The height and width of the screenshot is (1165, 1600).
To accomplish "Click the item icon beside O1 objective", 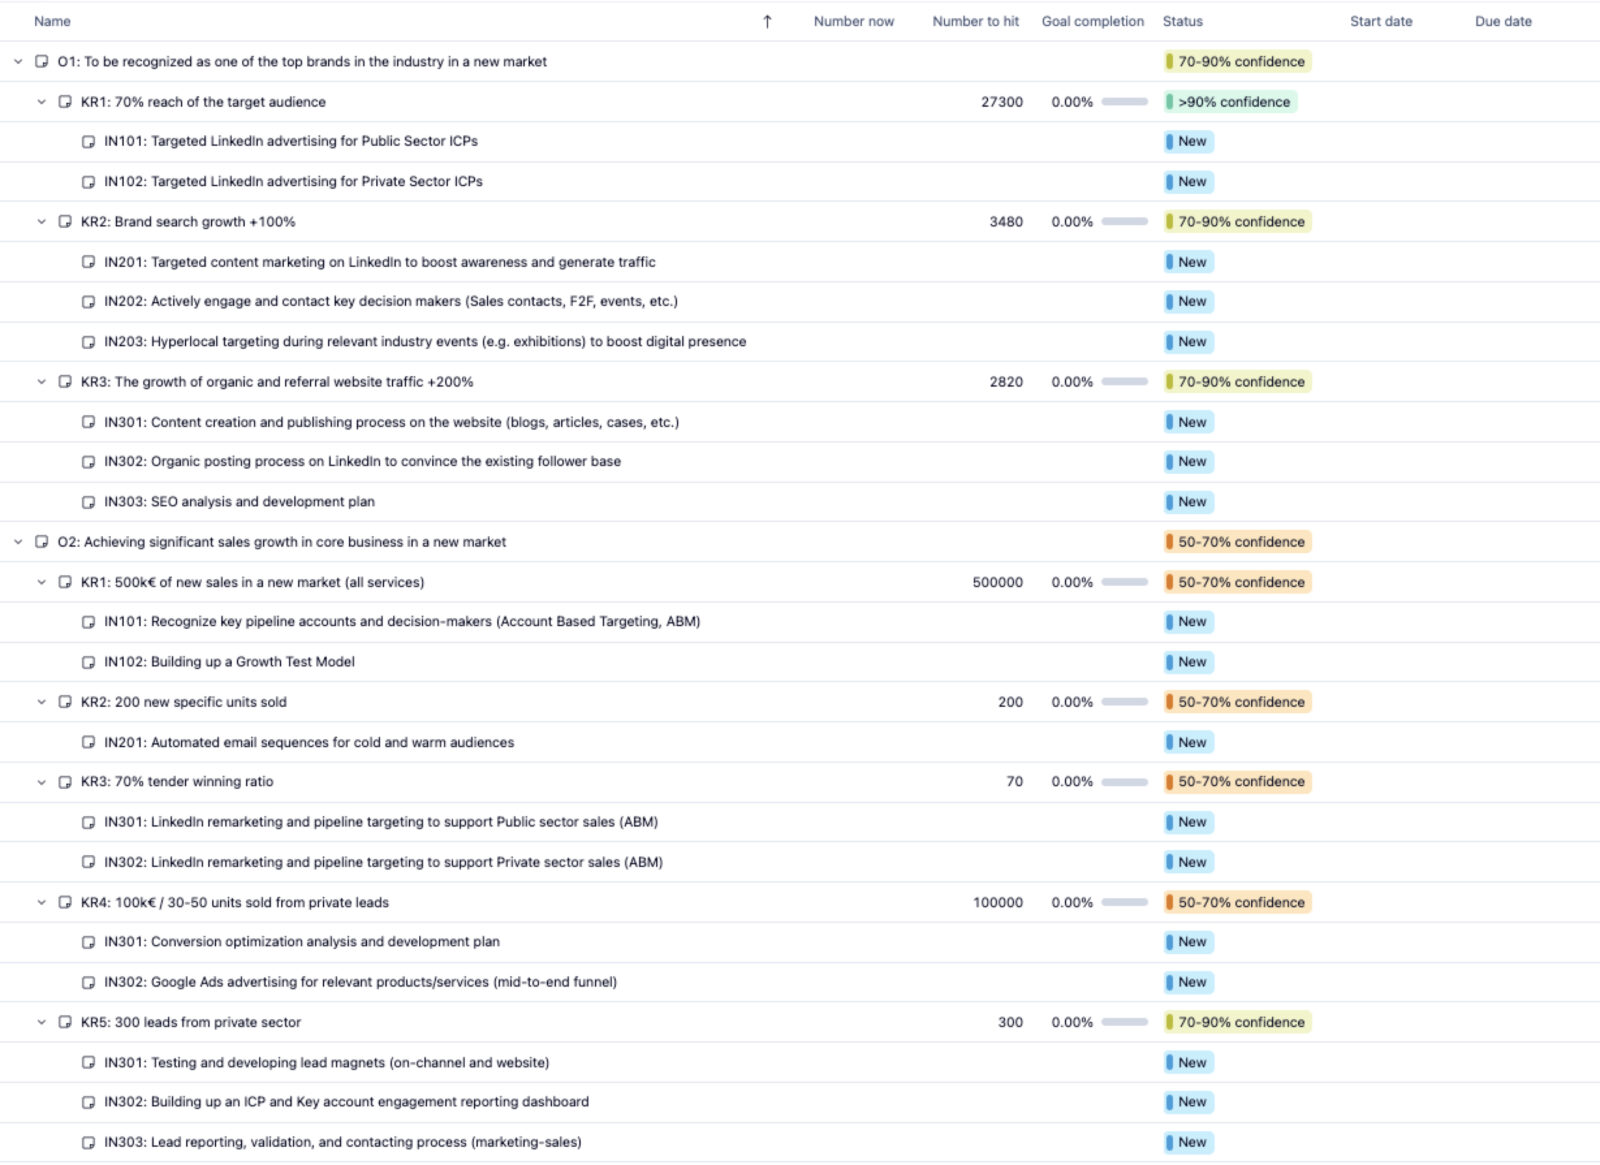I will click(x=42, y=61).
